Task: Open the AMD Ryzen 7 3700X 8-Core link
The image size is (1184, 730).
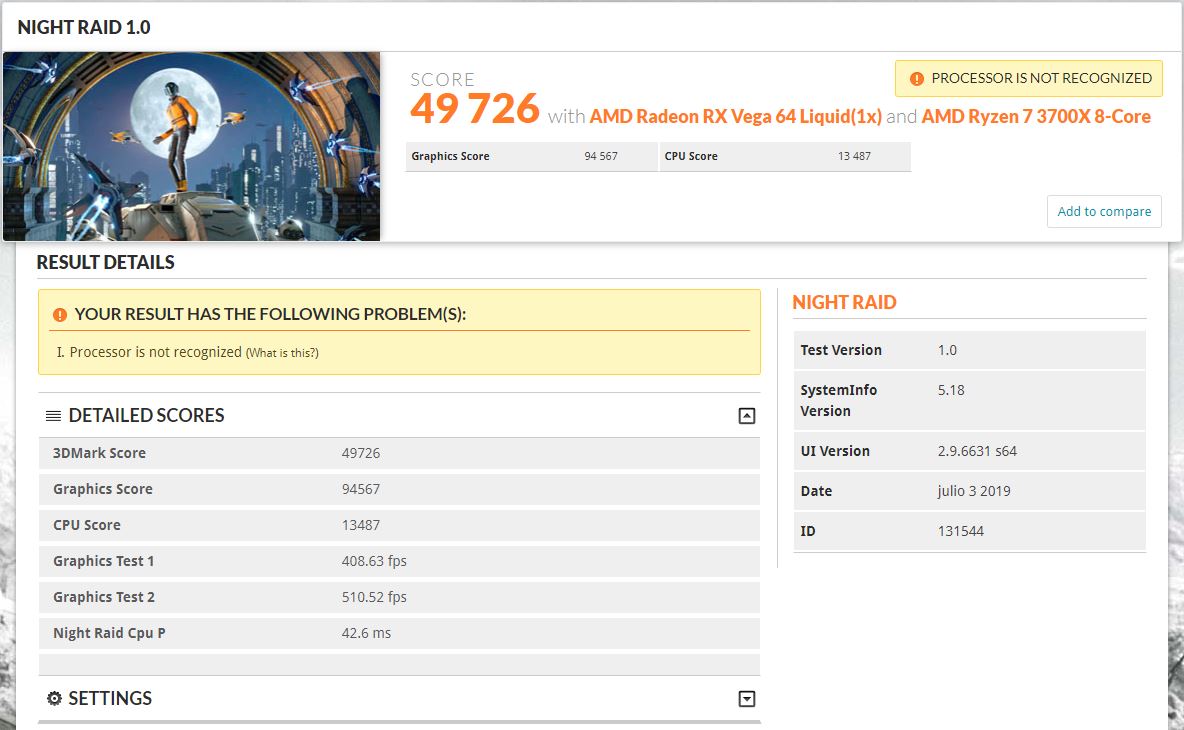Action: (x=1036, y=116)
